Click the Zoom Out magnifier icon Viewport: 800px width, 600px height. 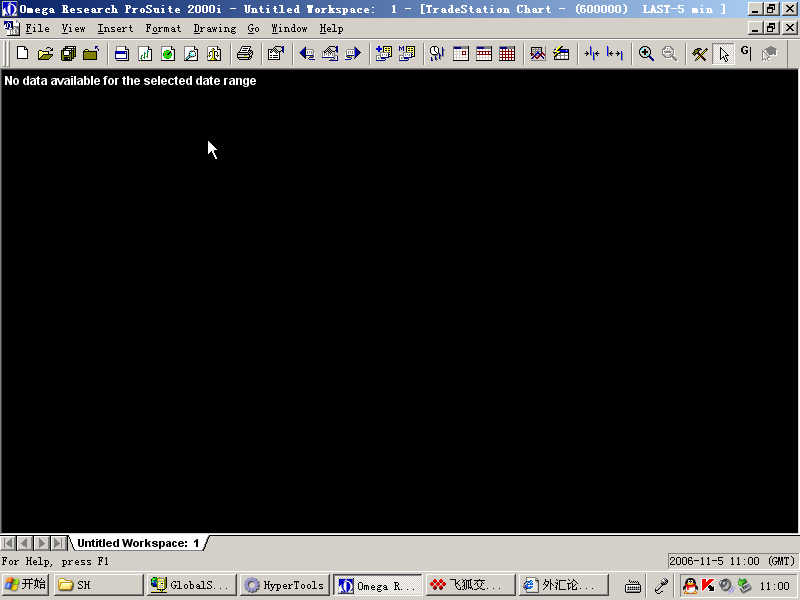(669, 54)
